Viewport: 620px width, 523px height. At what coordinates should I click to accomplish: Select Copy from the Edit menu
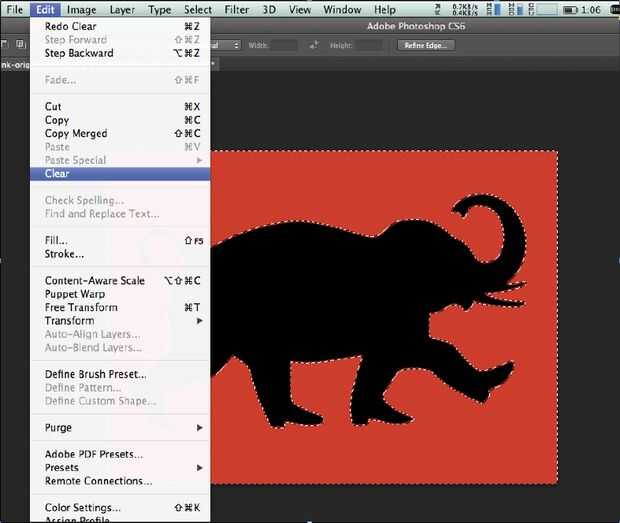click(x=120, y=120)
